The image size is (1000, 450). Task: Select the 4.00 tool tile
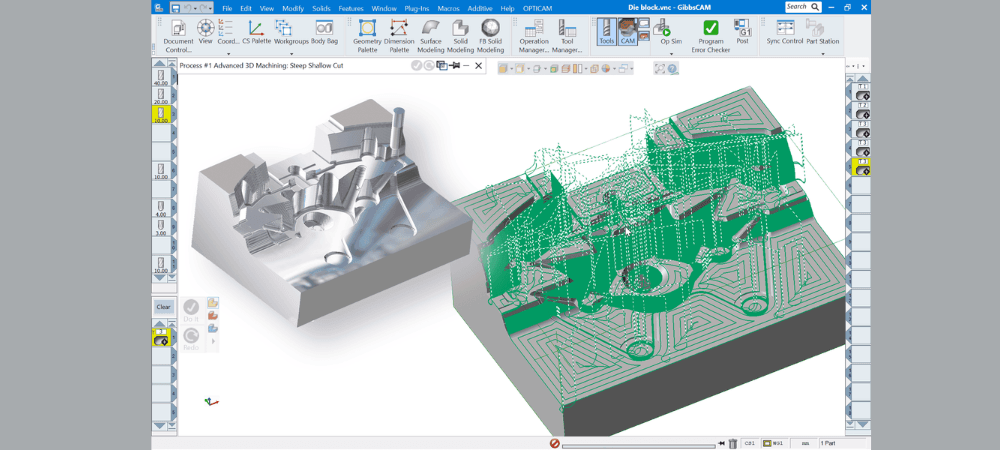click(161, 208)
